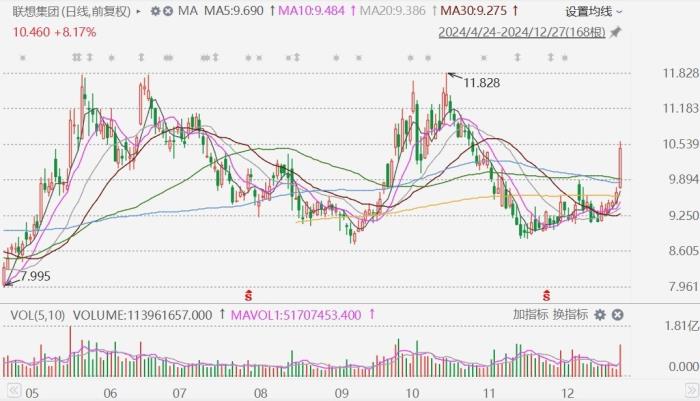
Task: Select the latest red volume bar
Action: (x=620, y=360)
